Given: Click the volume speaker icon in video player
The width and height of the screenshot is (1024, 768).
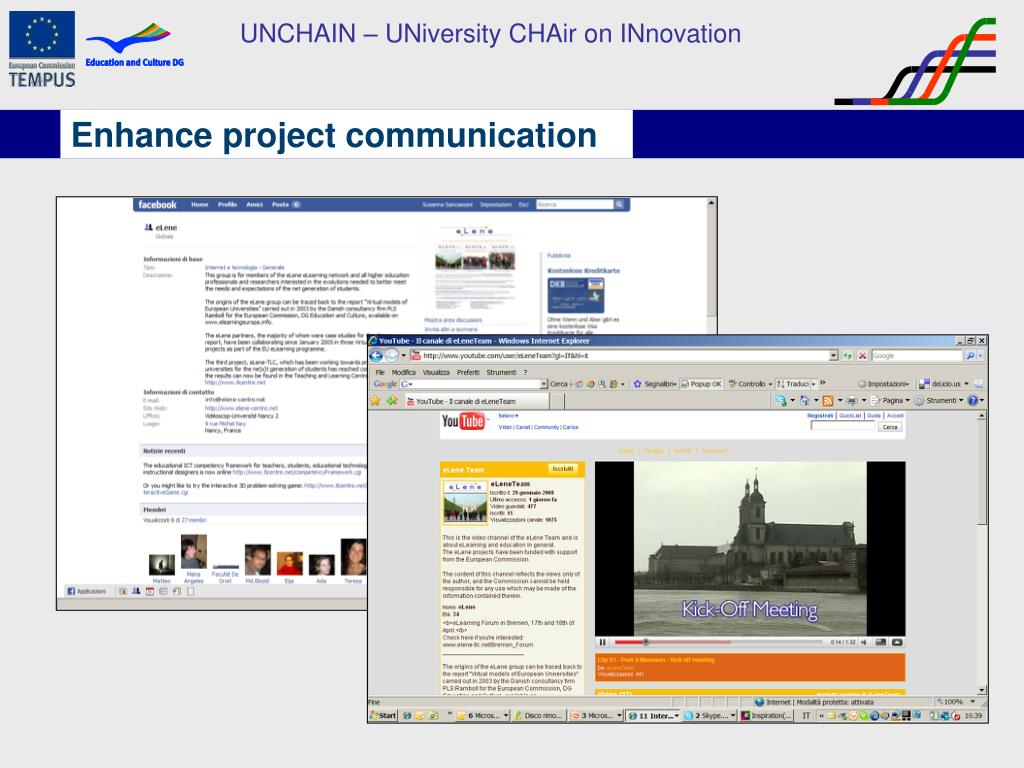Looking at the screenshot, I should pos(863,643).
